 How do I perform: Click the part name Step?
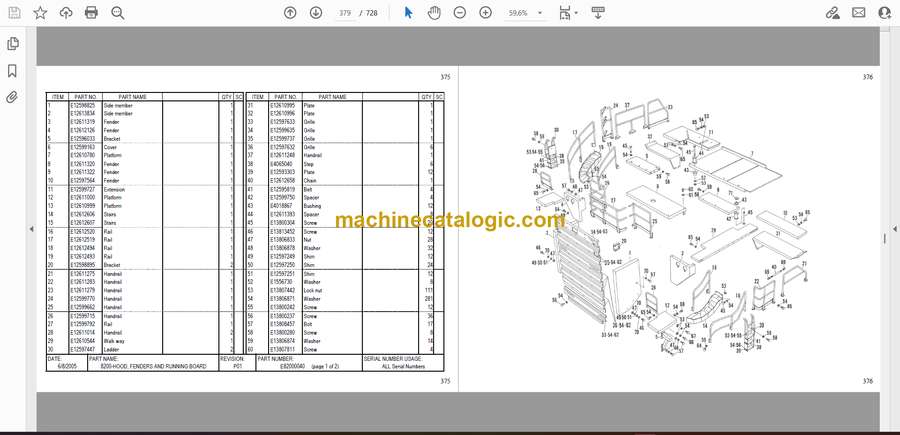308,164
